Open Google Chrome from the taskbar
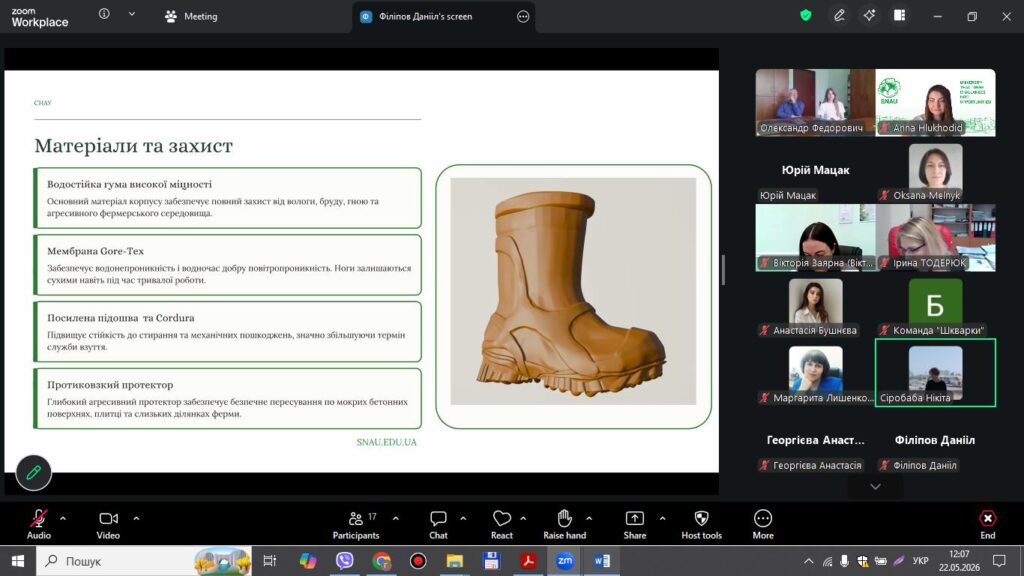Viewport: 1024px width, 576px height. [x=381, y=560]
